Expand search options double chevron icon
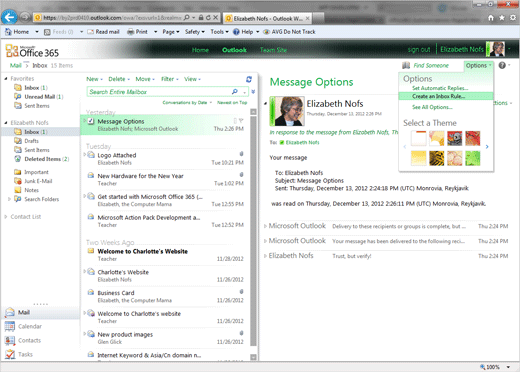This screenshot has width=520, height=372. point(253,92)
